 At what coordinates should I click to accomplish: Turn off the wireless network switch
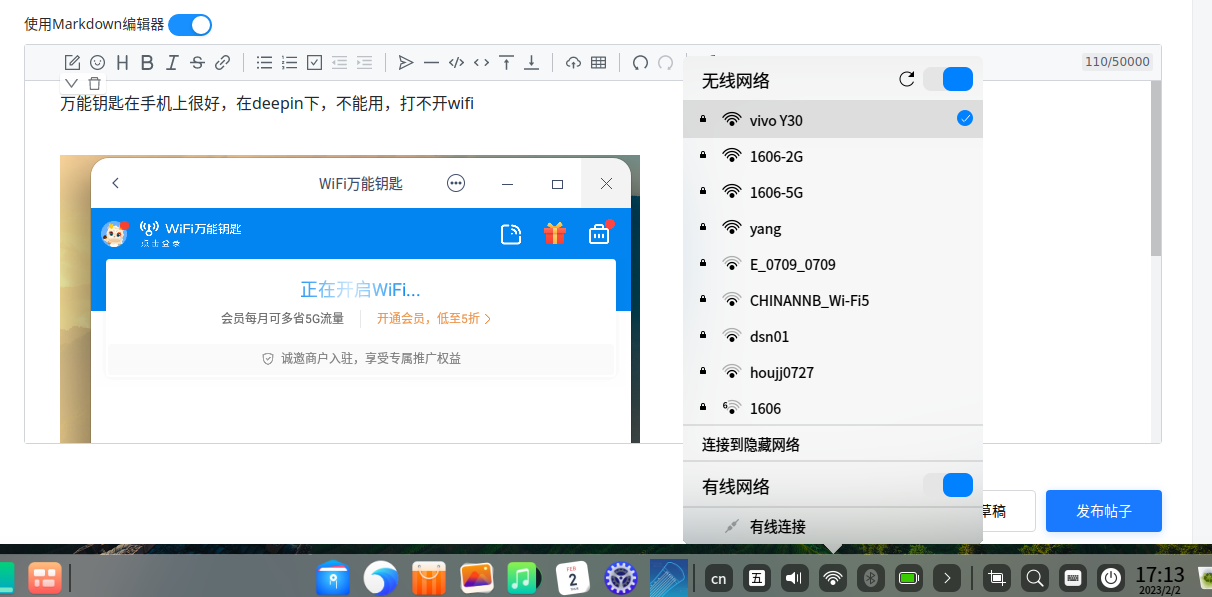click(948, 79)
